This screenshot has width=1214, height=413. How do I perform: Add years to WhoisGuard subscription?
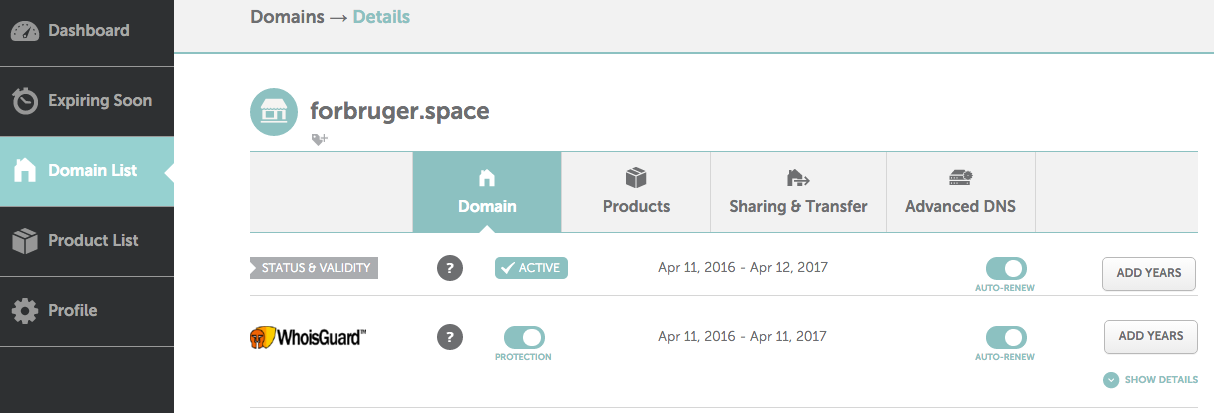tap(1151, 336)
